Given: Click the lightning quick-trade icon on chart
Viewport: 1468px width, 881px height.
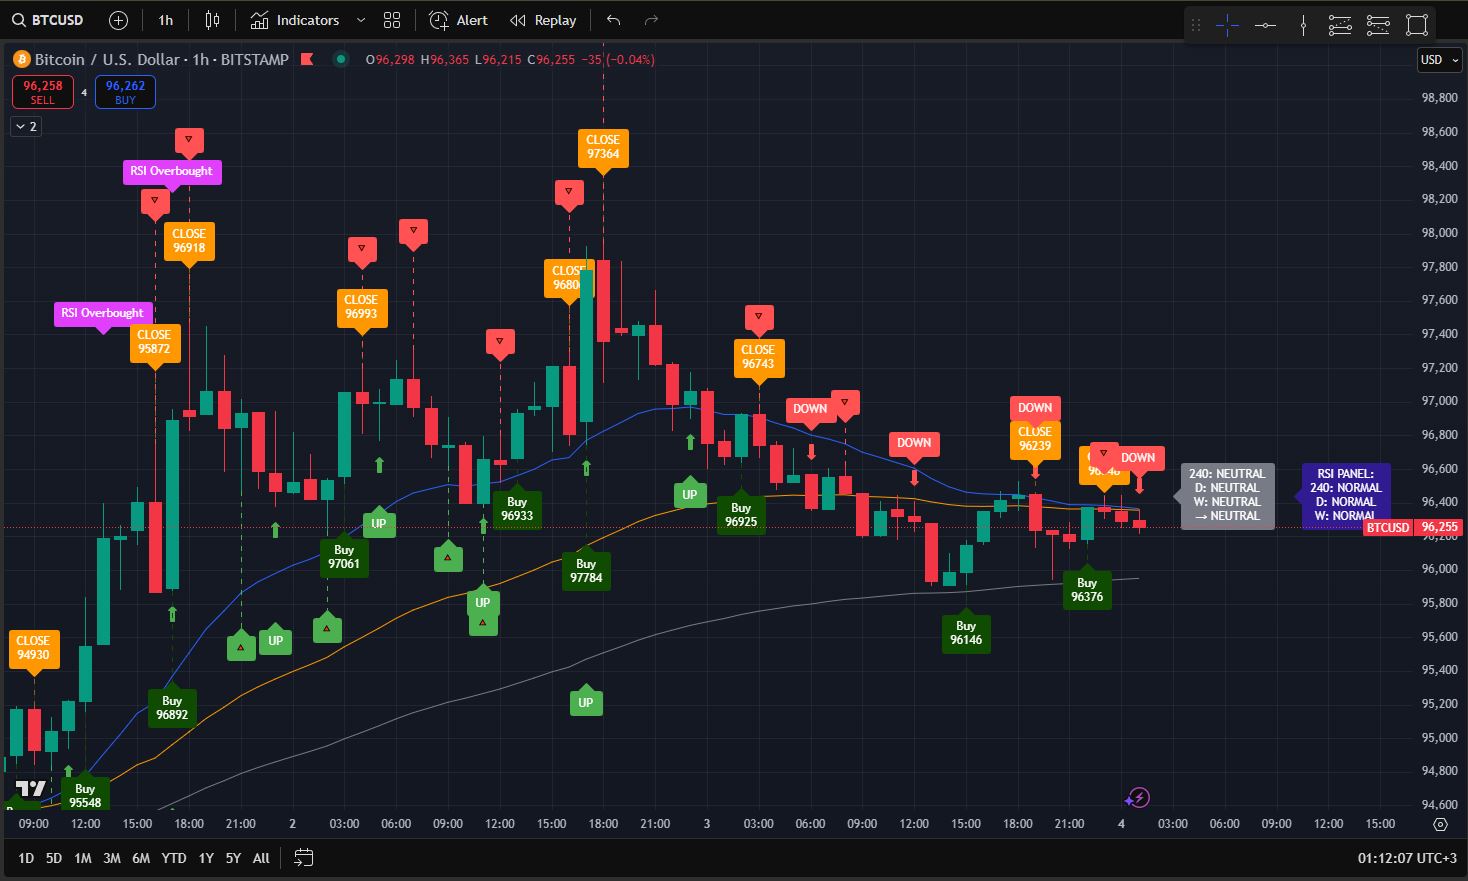Looking at the screenshot, I should (x=1138, y=797).
